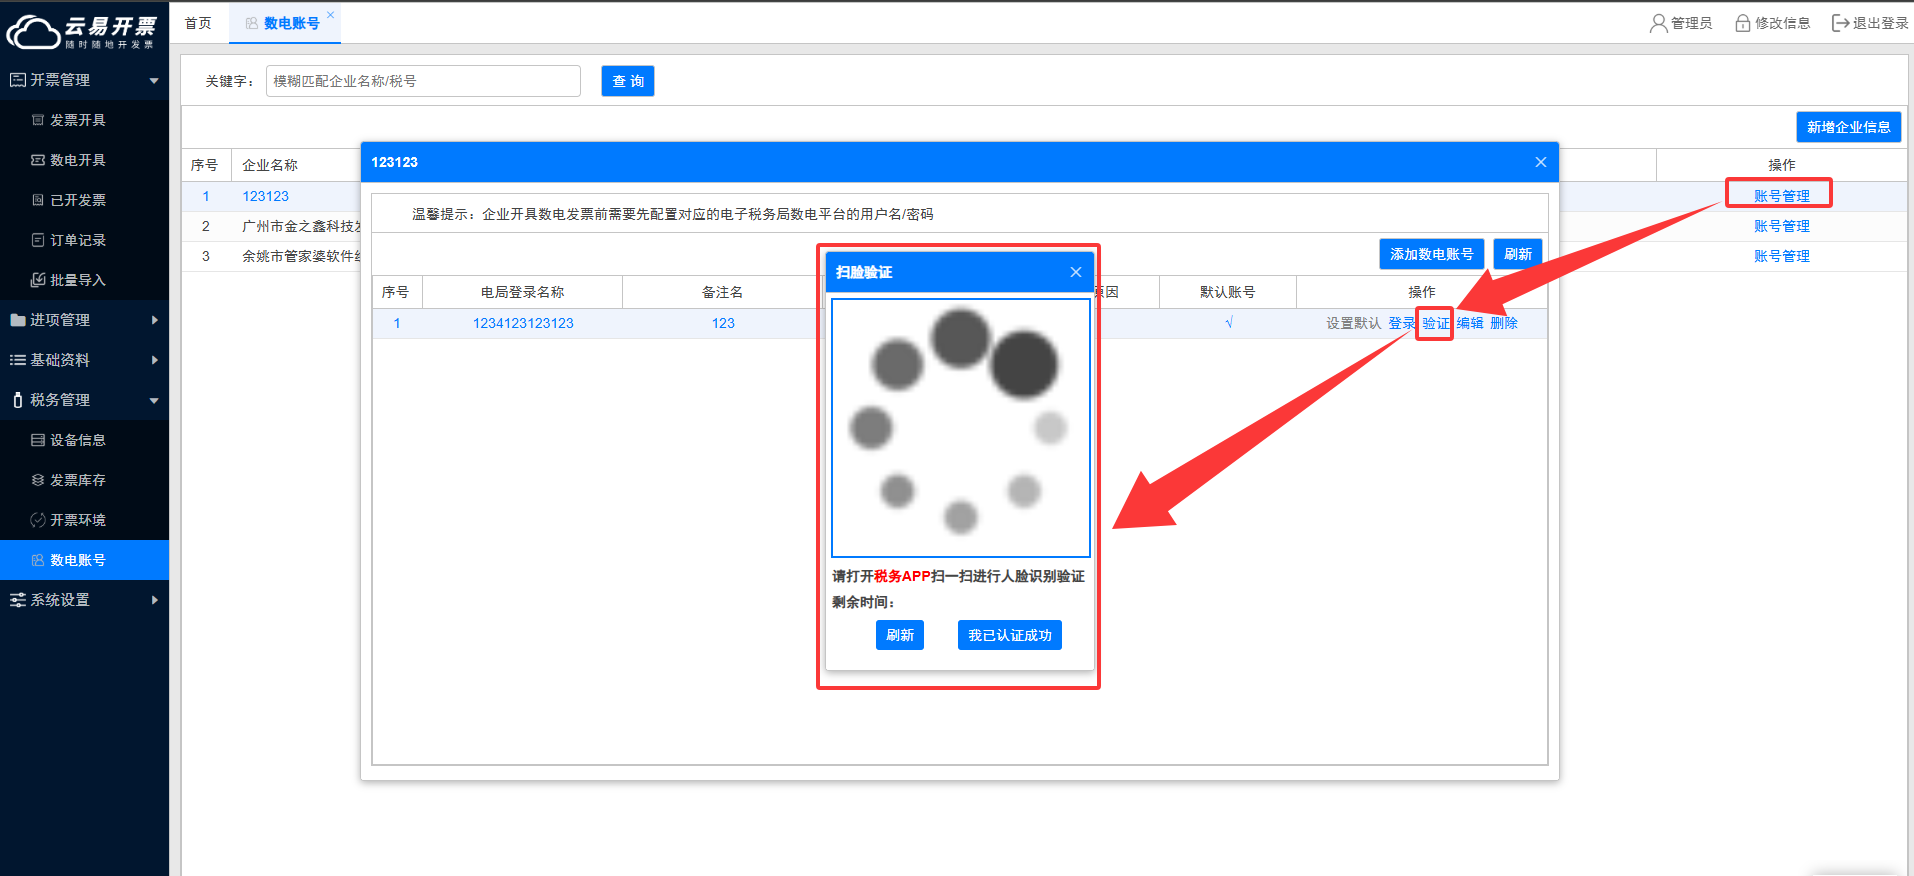Viewport: 1914px width, 876px height.
Task: Click the 1234123123123 login name cell
Action: [523, 323]
